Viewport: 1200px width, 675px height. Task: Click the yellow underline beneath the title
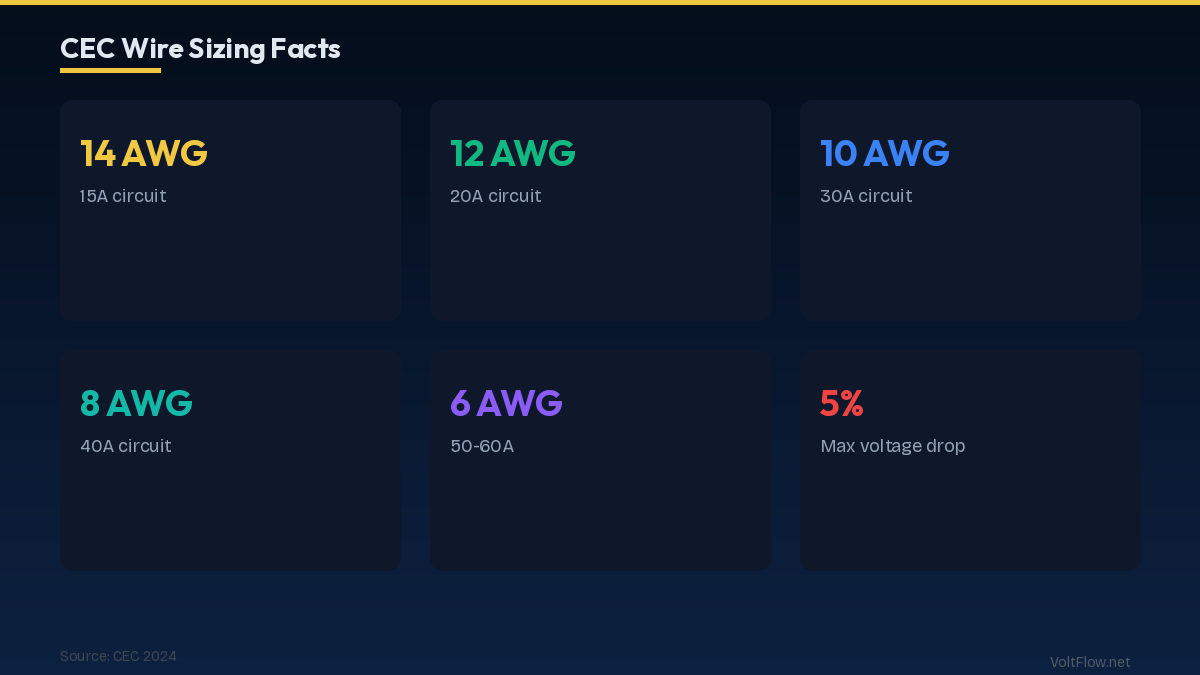point(110,70)
